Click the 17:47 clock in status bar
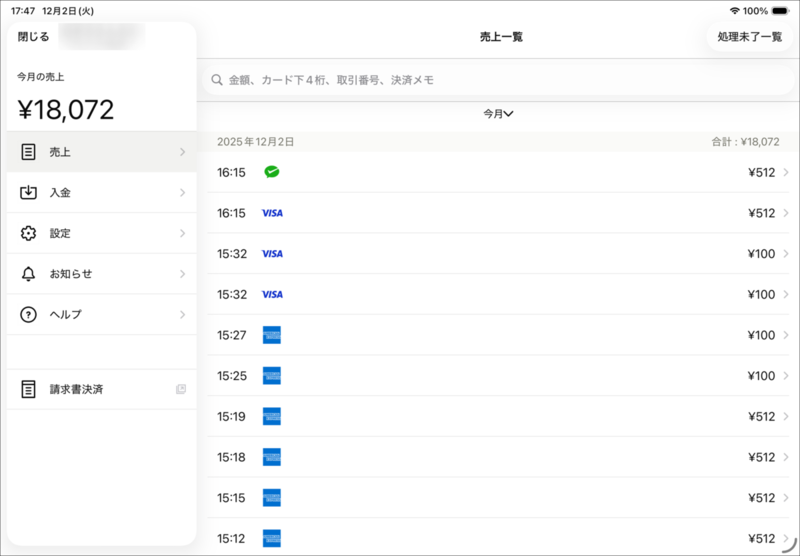 click(x=23, y=11)
